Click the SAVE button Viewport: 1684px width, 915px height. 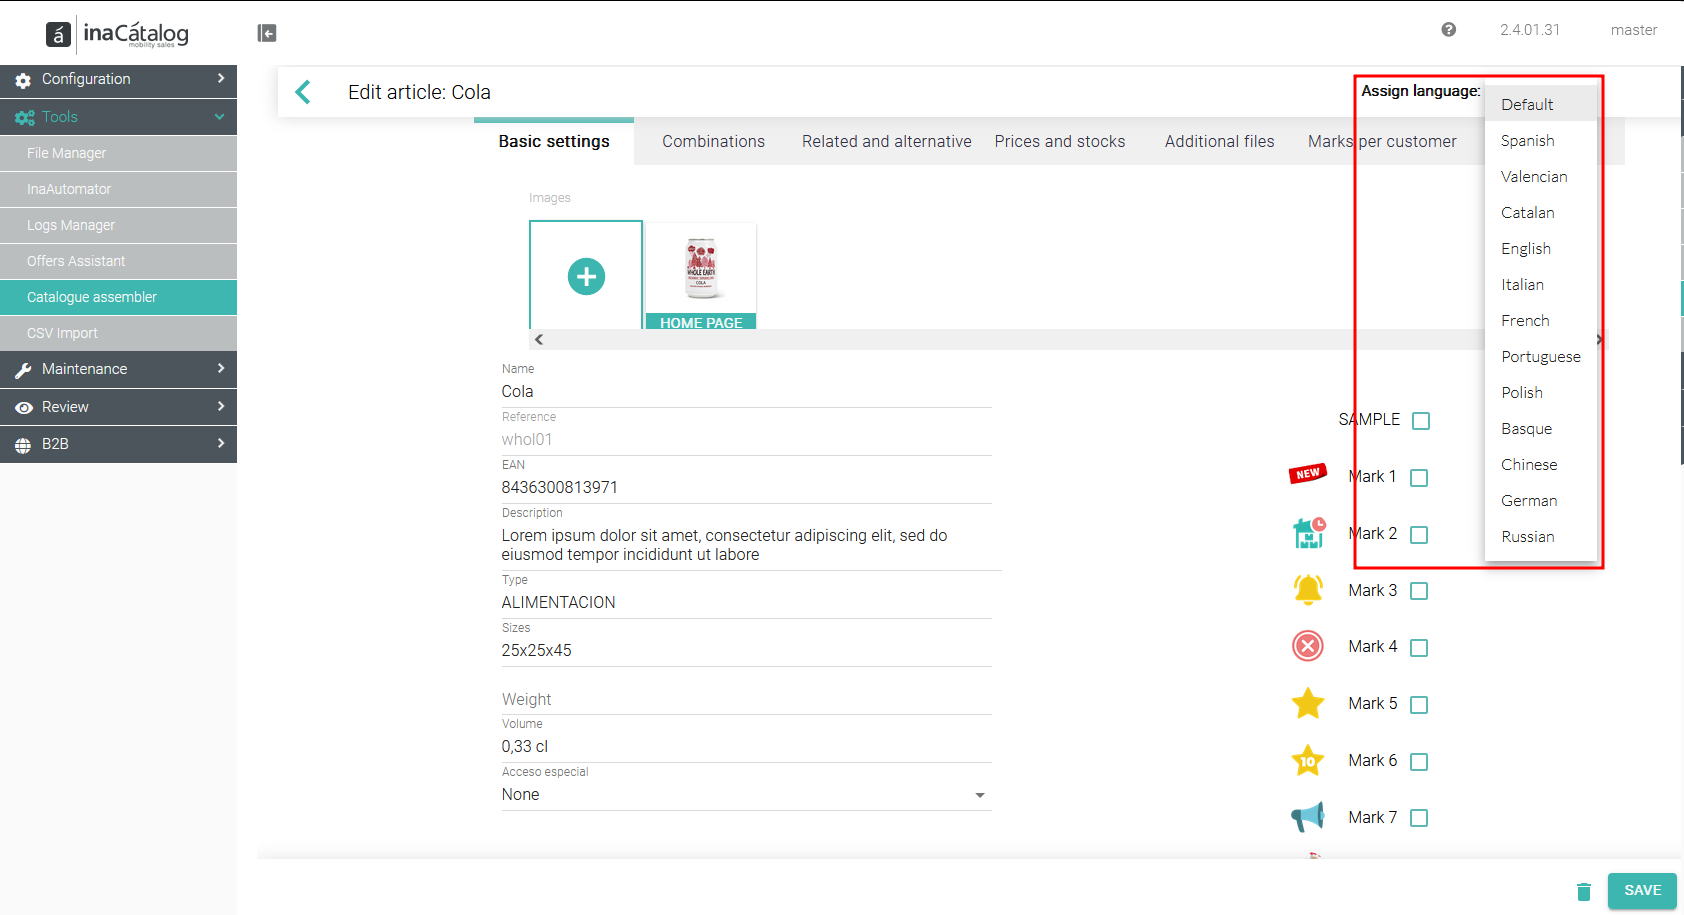point(1642,891)
